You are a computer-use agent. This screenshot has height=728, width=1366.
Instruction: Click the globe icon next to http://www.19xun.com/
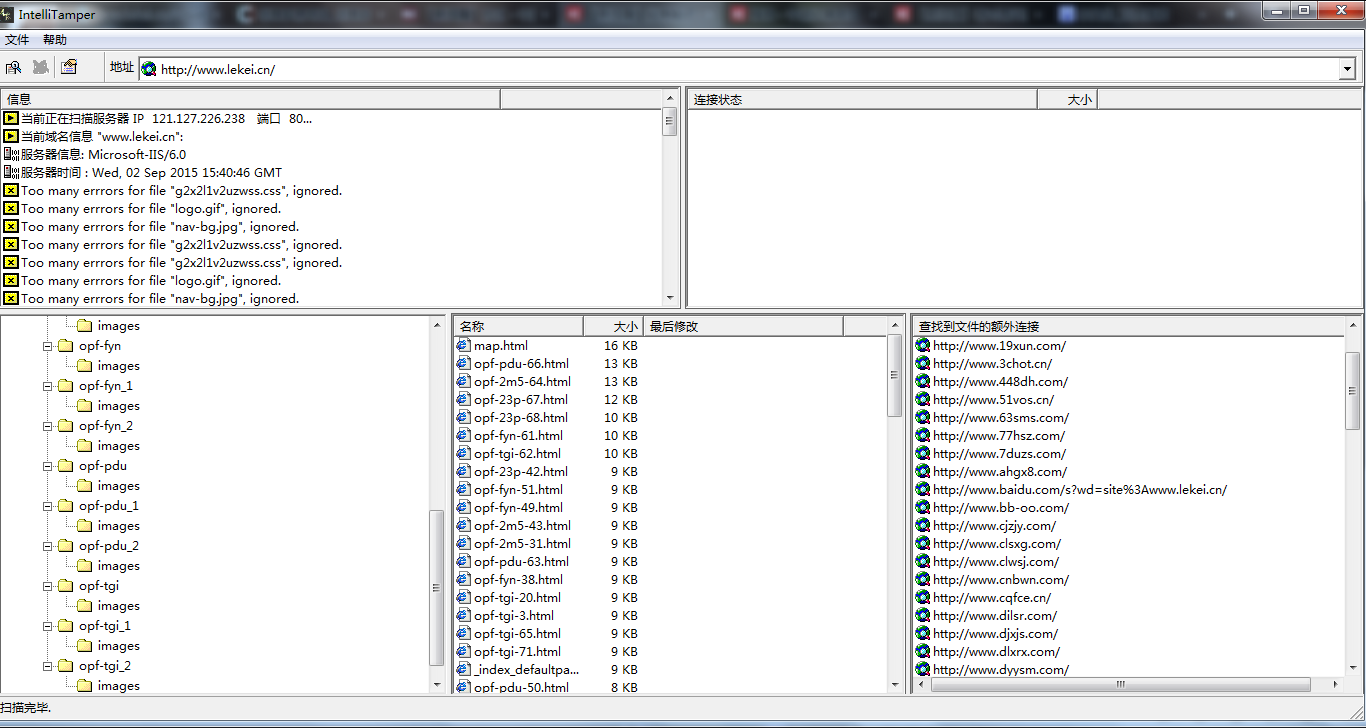click(923, 345)
